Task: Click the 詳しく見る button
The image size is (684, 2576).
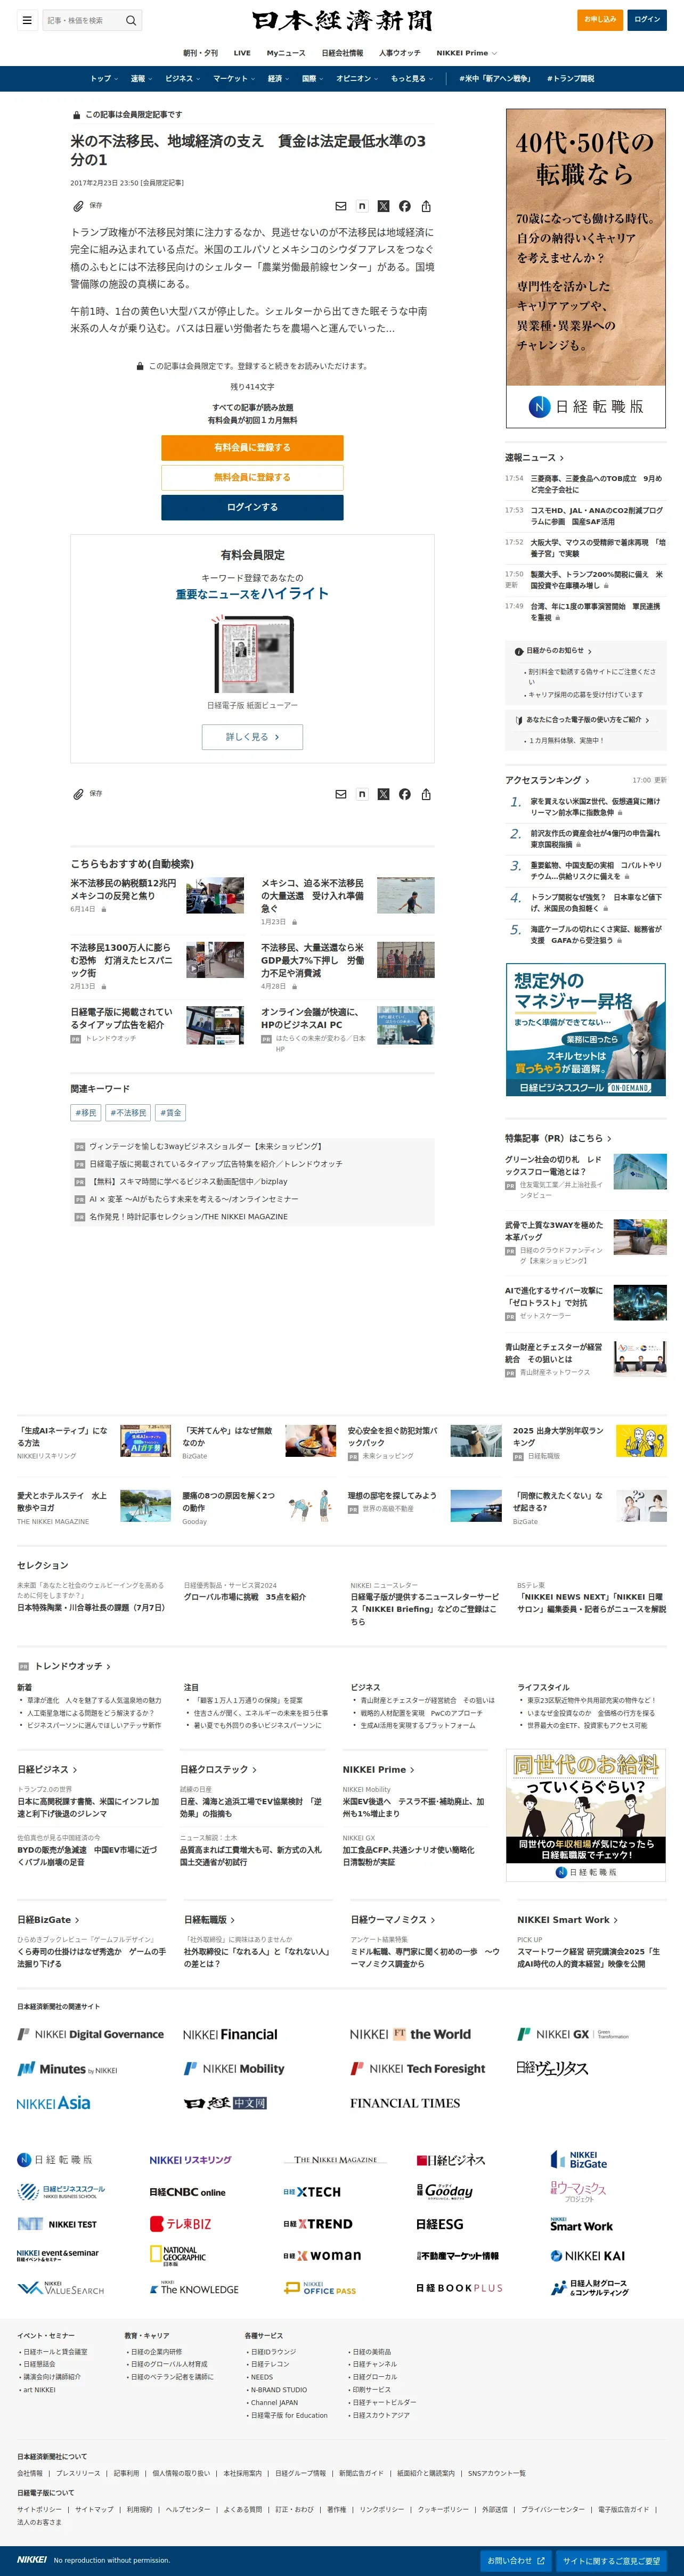Action: [x=252, y=737]
